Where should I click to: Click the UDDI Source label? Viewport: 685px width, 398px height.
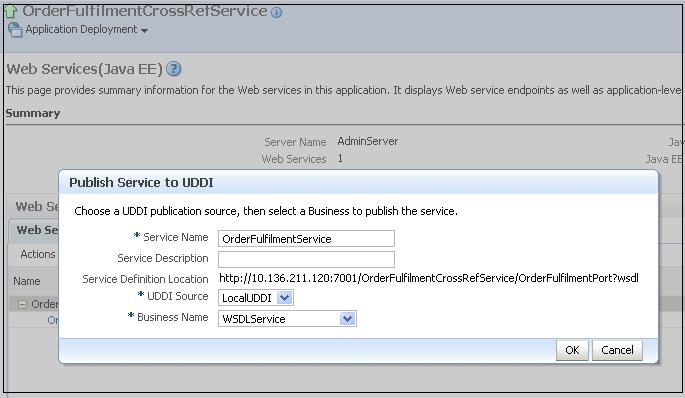(177, 296)
